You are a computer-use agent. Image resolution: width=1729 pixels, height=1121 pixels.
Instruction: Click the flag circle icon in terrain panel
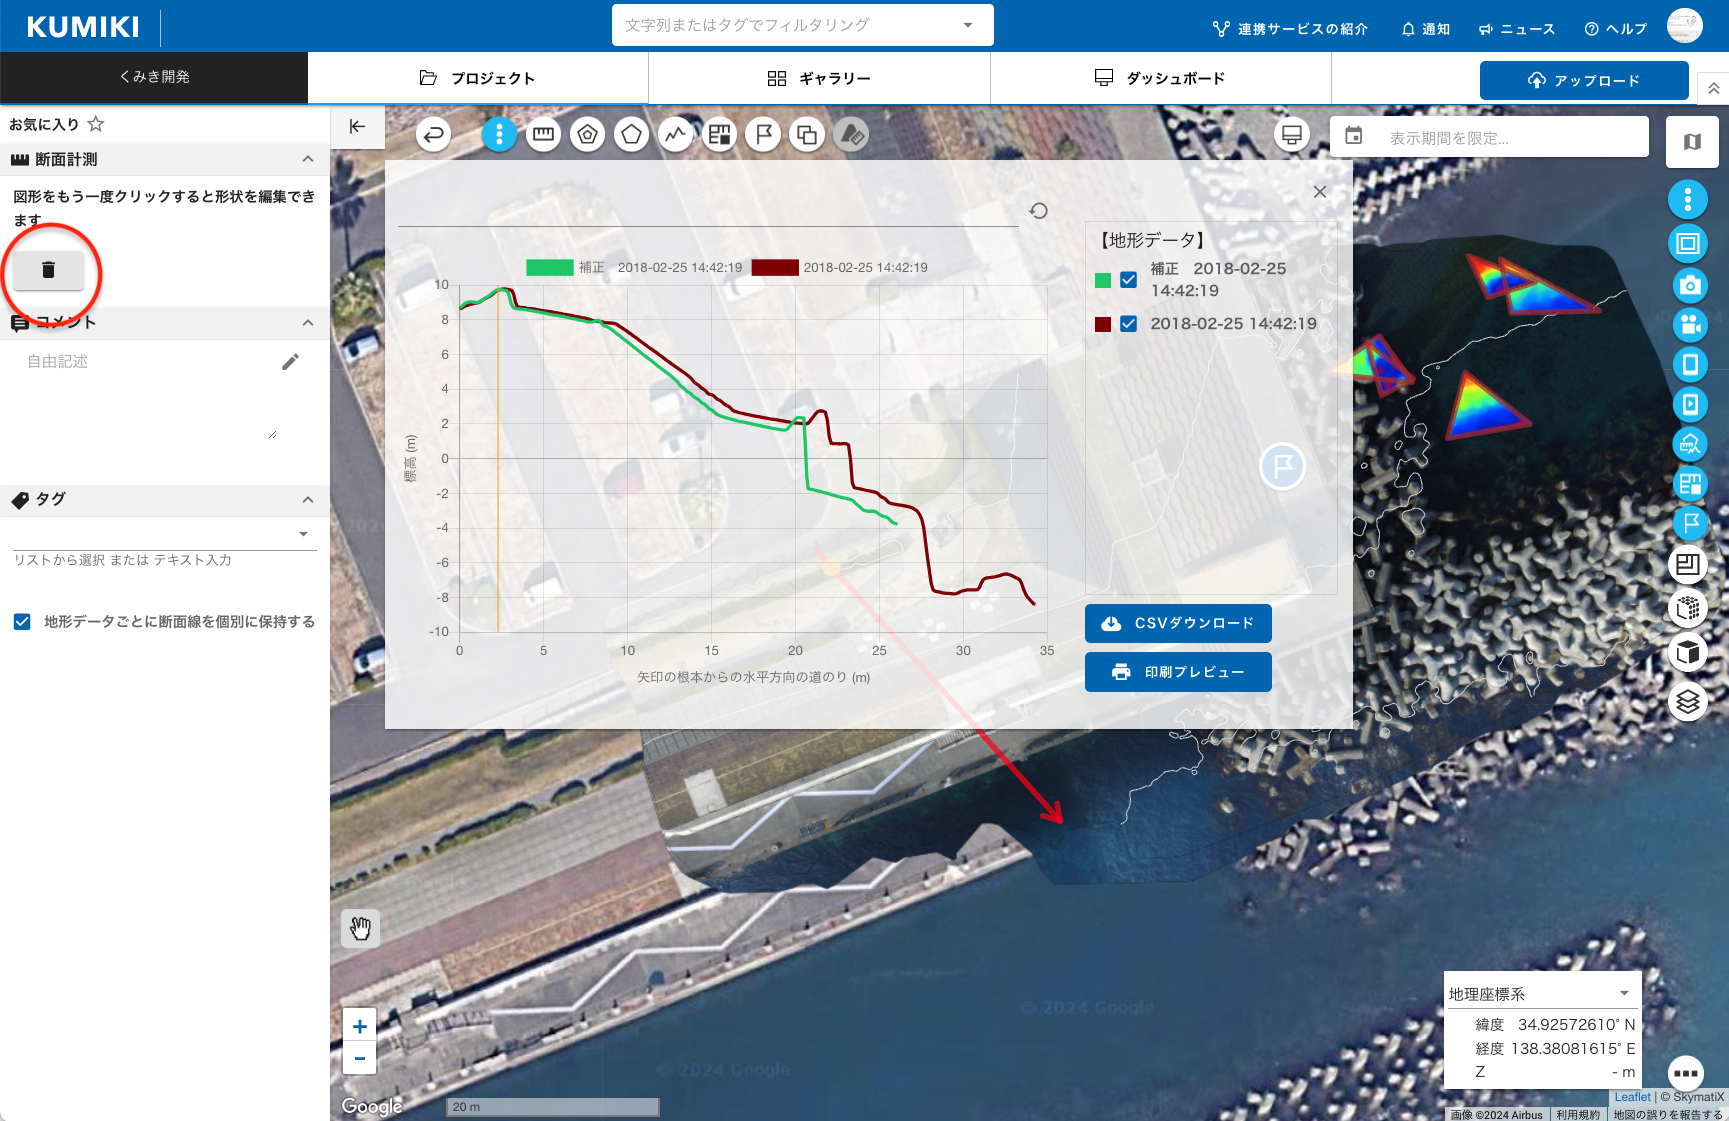pos(1283,467)
